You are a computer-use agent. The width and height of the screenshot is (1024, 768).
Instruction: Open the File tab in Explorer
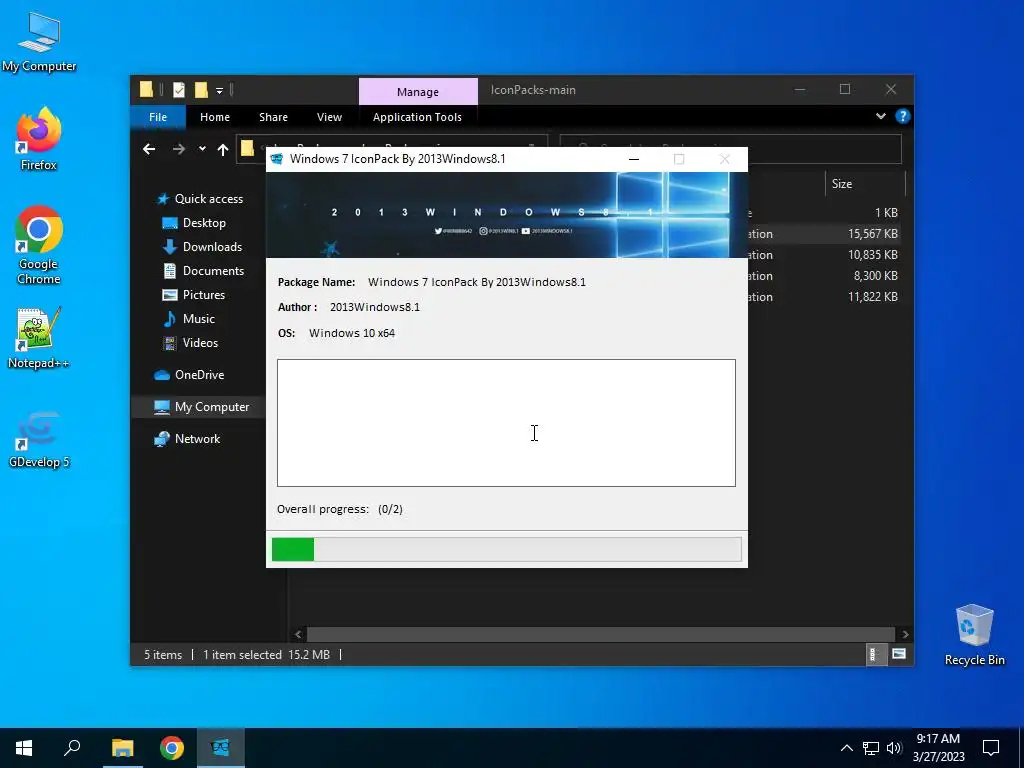click(x=158, y=117)
